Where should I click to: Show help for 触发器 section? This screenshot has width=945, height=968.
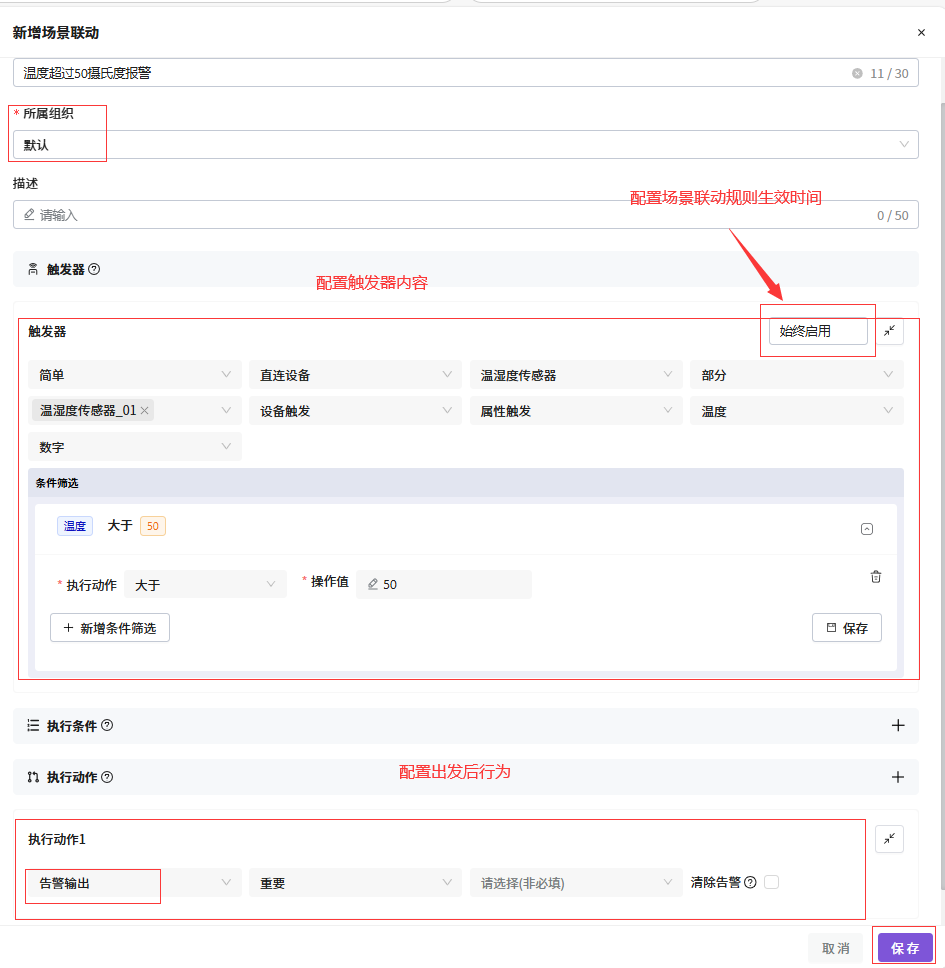94,269
